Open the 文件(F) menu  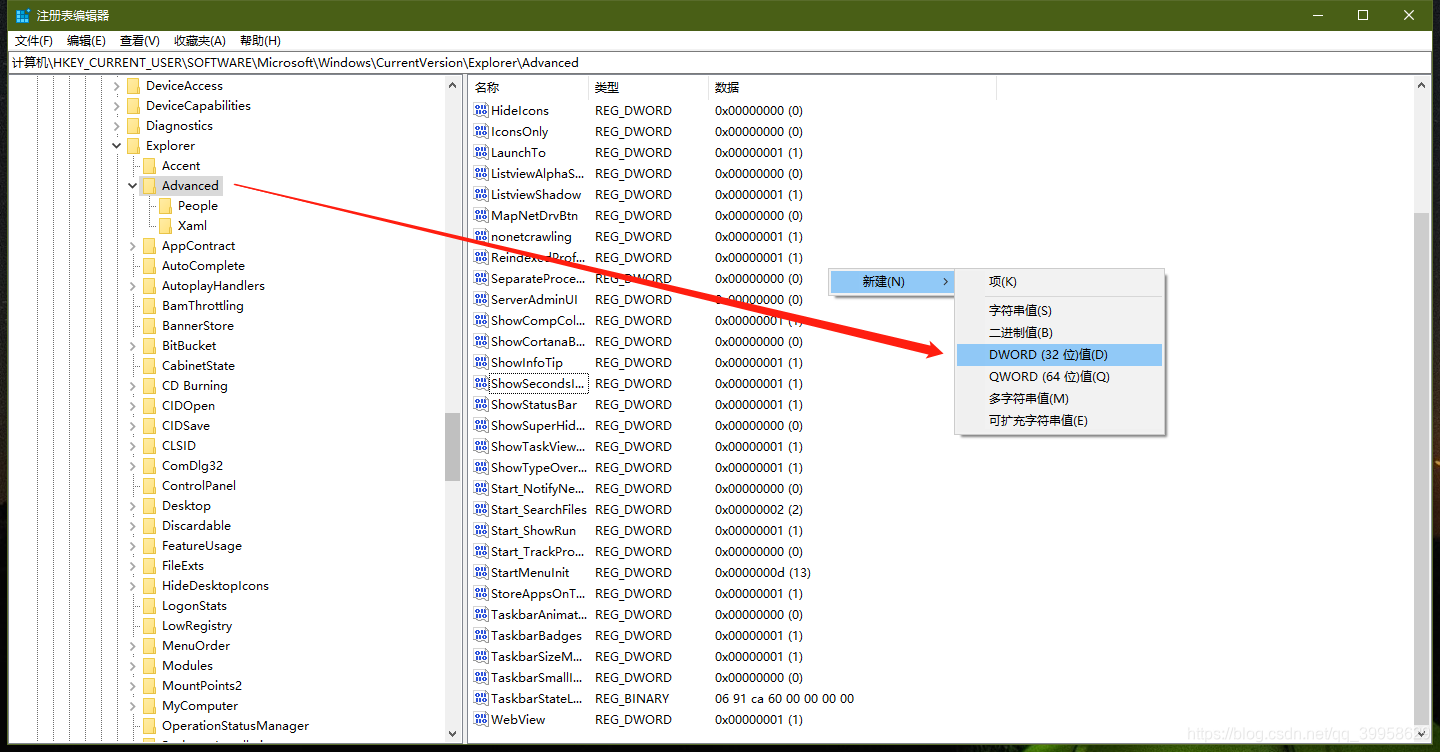(x=34, y=41)
